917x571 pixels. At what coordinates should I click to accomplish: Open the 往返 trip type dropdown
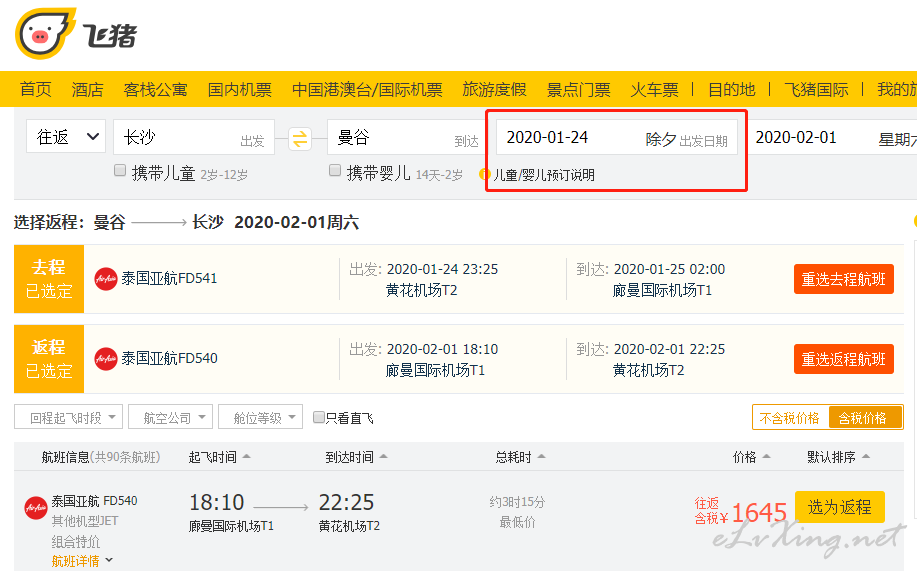(x=66, y=137)
